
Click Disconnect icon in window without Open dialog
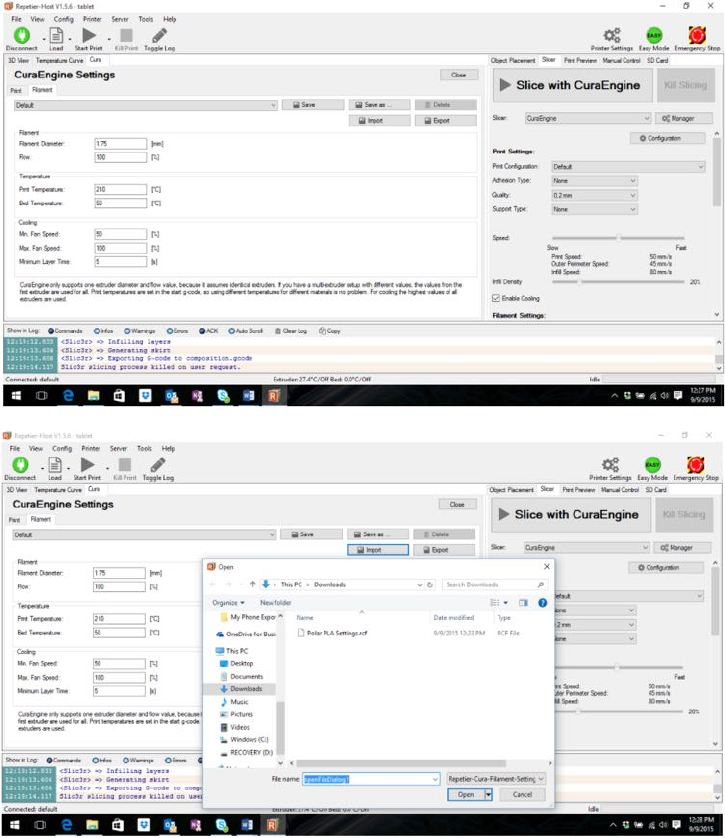pyautogui.click(x=21, y=35)
